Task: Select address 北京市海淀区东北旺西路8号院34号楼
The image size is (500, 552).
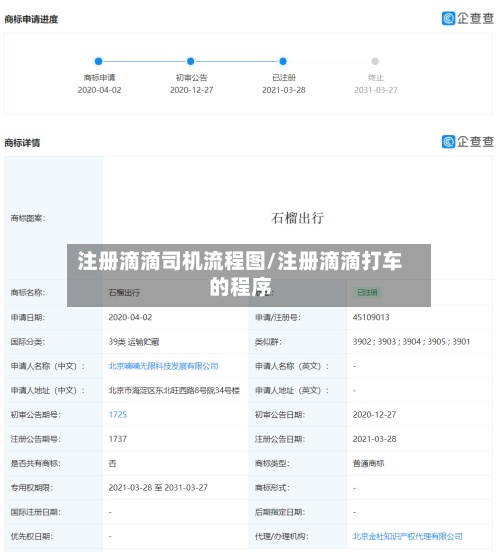Action: pyautogui.click(x=174, y=390)
